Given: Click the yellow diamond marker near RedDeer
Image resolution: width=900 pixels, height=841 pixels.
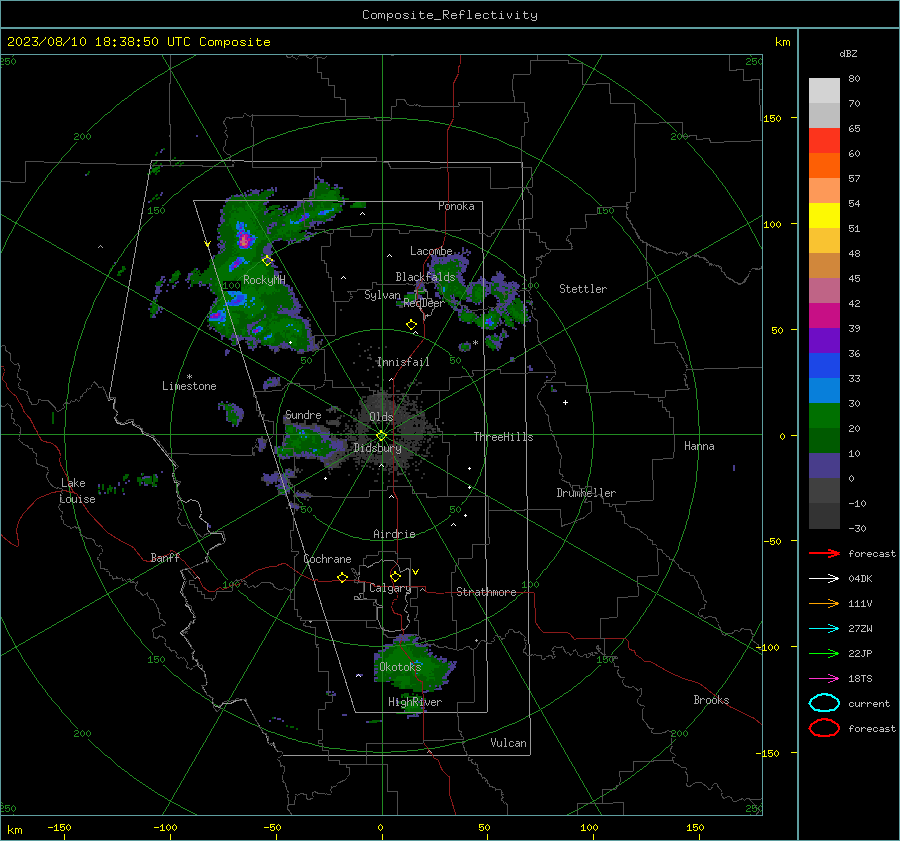Looking at the screenshot, I should click(411, 325).
